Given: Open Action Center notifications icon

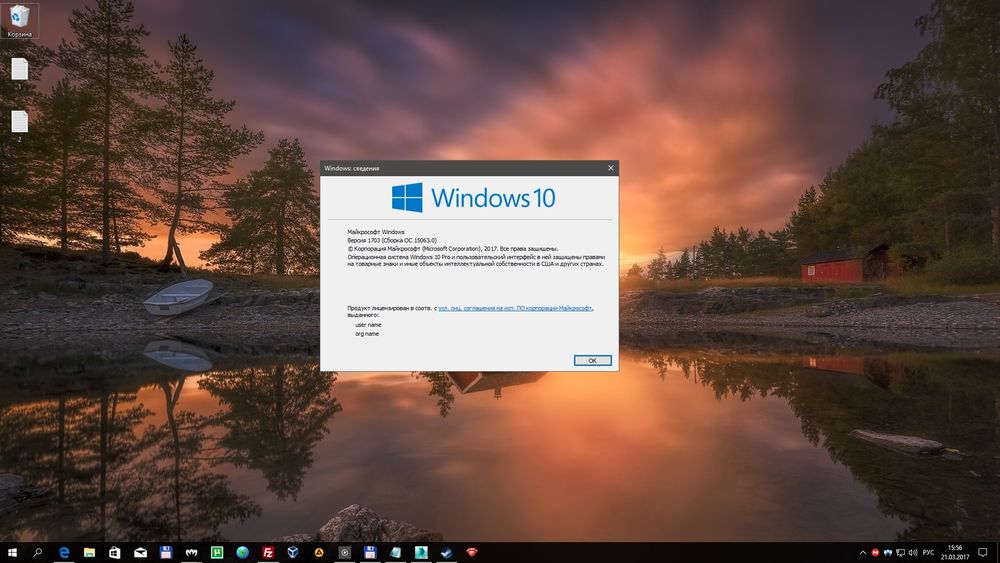Looking at the screenshot, I should tap(983, 552).
